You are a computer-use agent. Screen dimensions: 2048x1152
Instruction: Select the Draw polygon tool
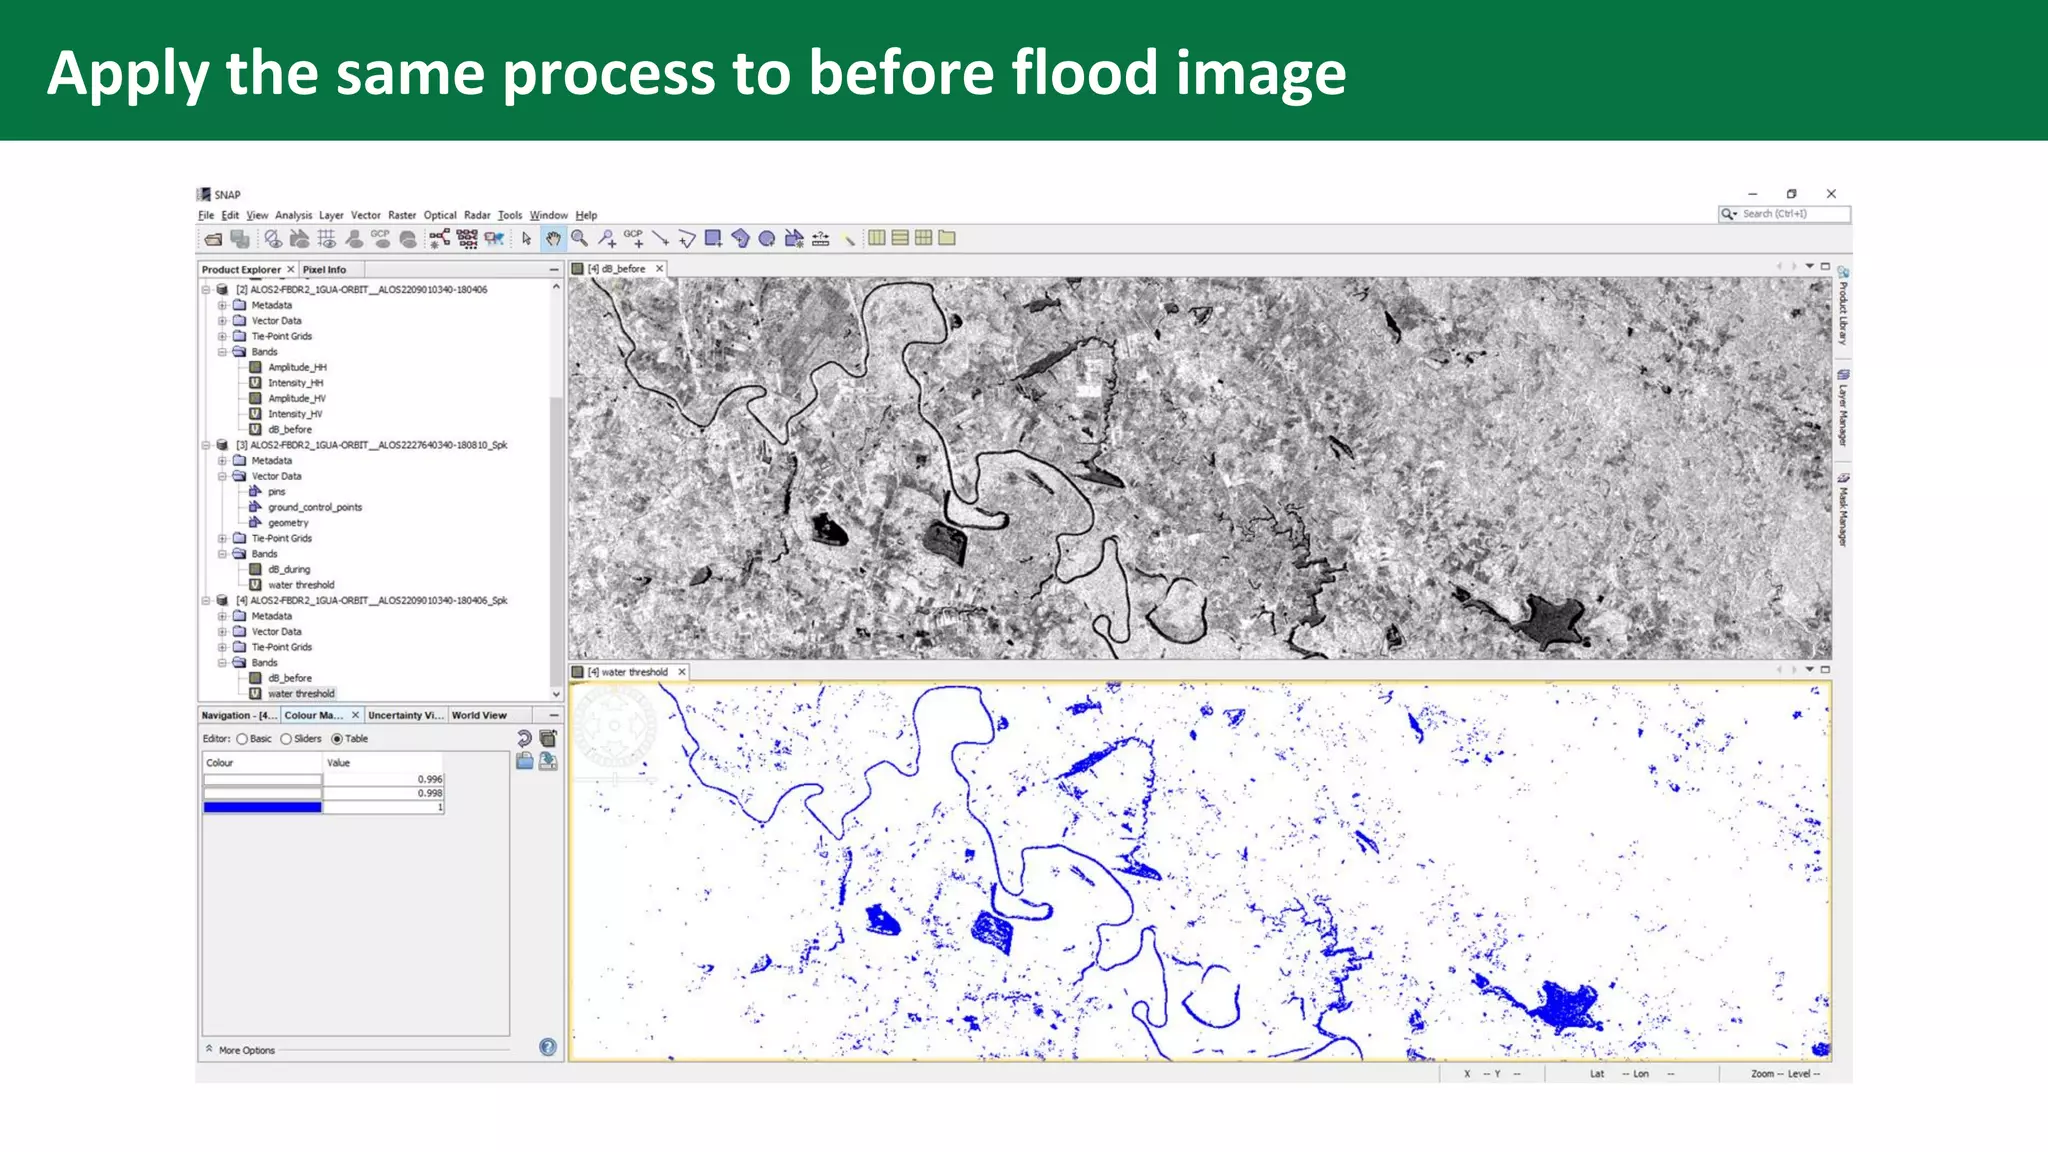(740, 239)
